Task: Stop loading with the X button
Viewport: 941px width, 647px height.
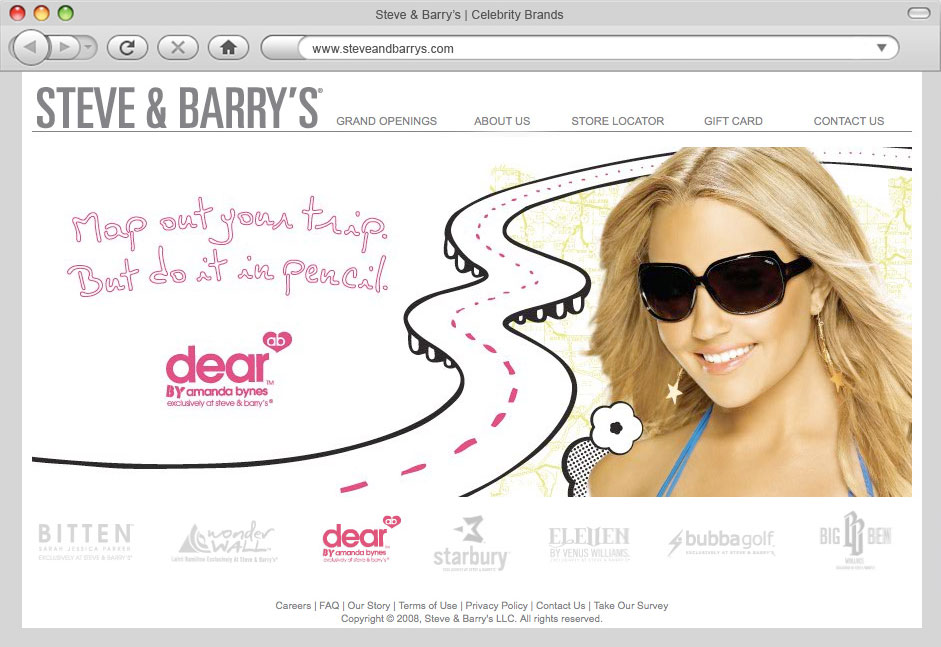Action: (178, 47)
